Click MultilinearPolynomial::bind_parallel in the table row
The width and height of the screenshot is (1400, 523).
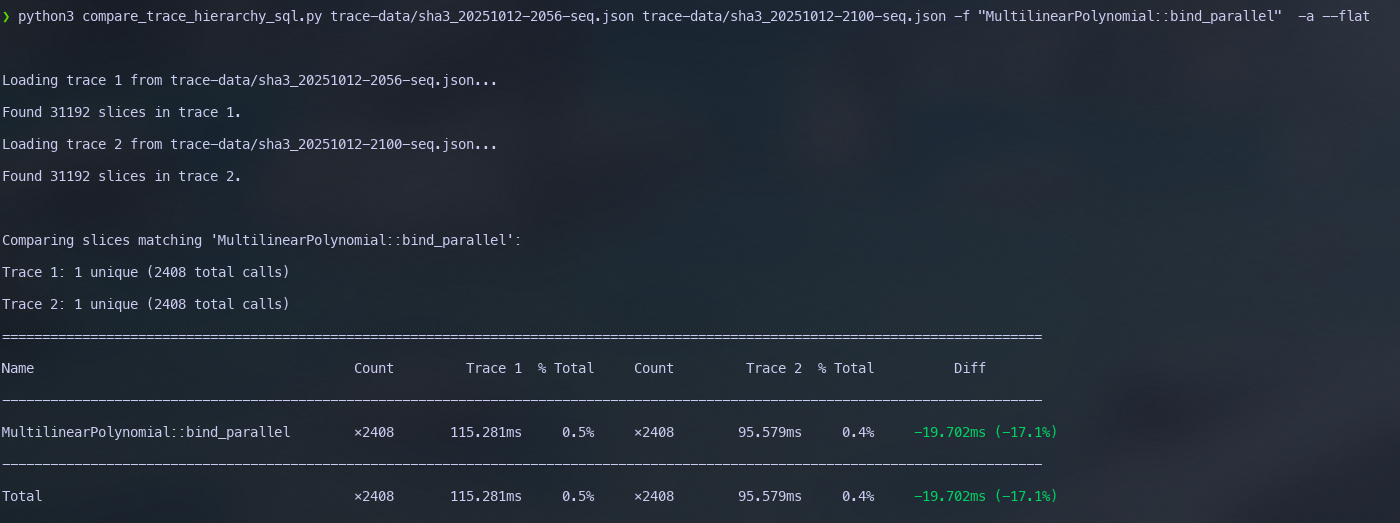coord(146,432)
